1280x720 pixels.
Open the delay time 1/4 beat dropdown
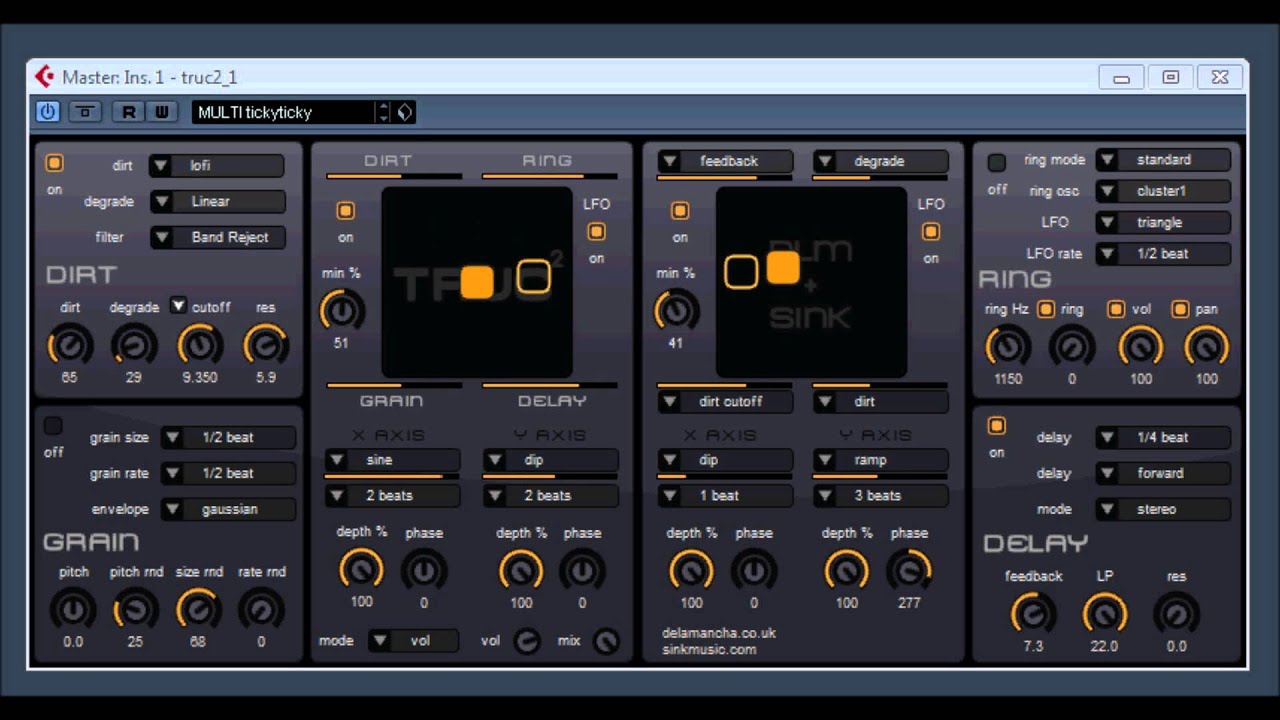point(1163,438)
